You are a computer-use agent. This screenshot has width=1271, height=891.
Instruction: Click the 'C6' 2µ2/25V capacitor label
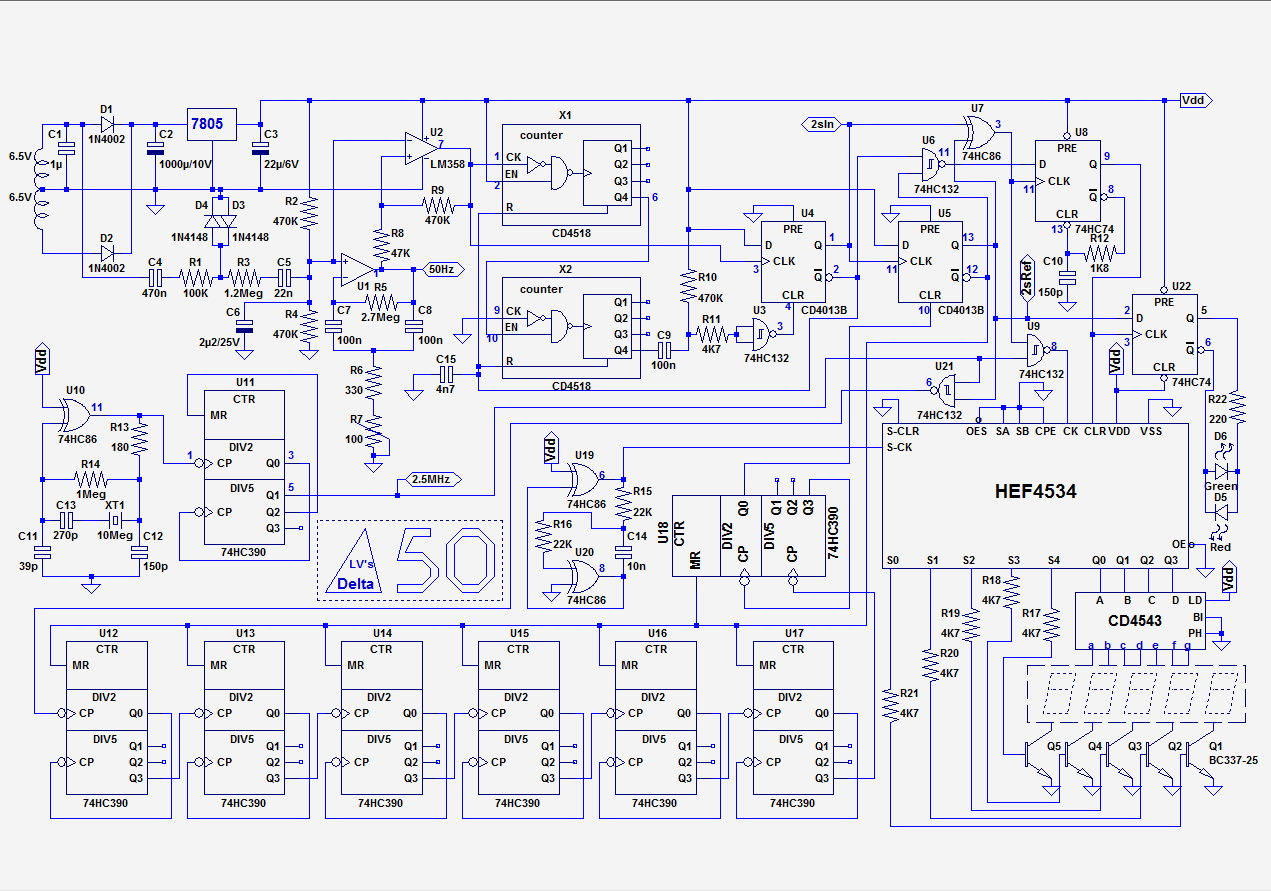[x=233, y=312]
